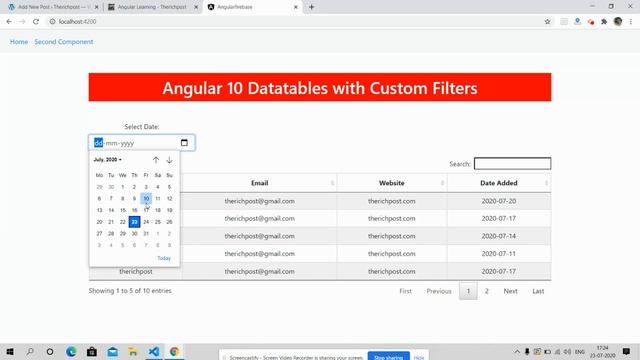Screen dimensions: 640x360
Task: Sort by the Date Added column header
Action: [498, 183]
